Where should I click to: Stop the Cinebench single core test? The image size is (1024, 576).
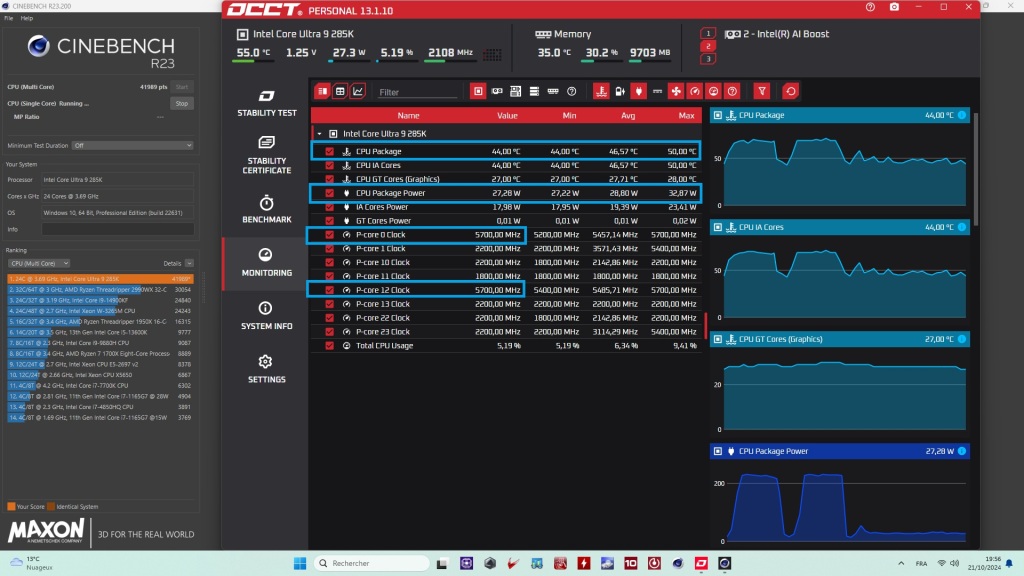(182, 103)
